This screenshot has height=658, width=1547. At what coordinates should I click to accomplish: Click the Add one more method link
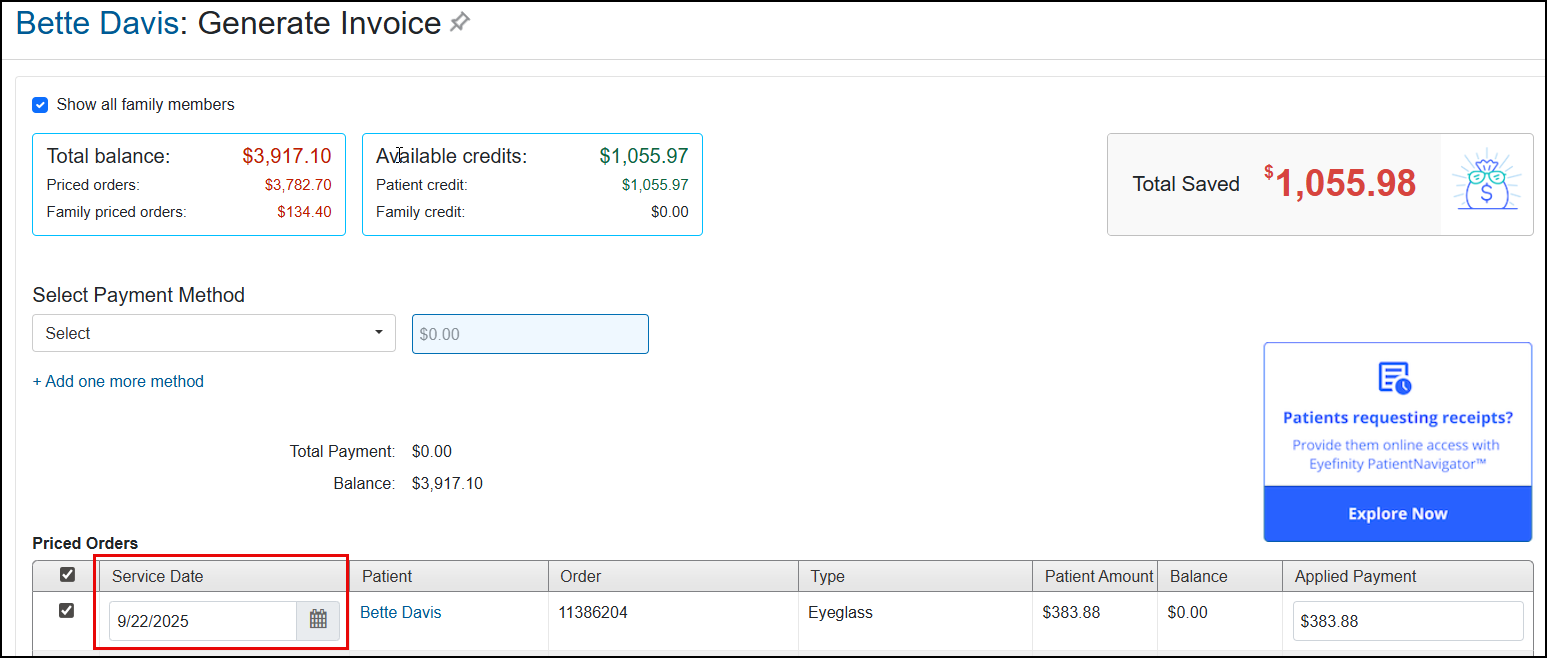[118, 381]
